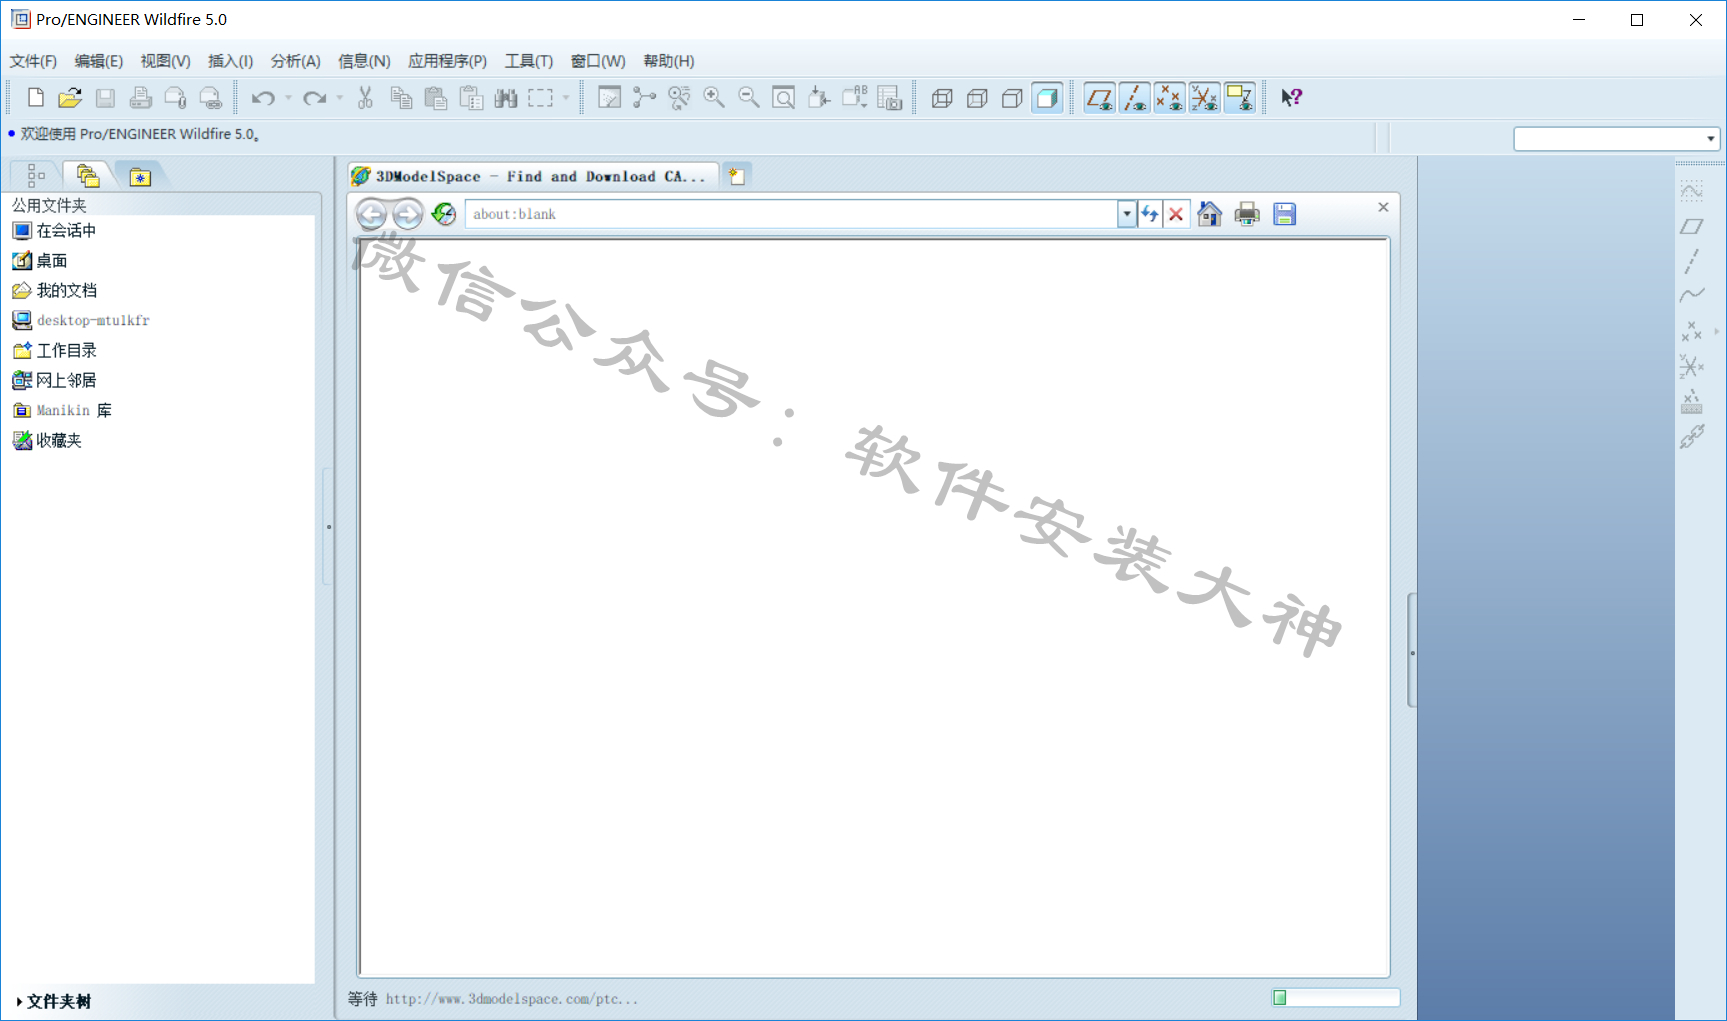Click the Zoom Out magnifier icon
The image size is (1727, 1021).
click(749, 97)
